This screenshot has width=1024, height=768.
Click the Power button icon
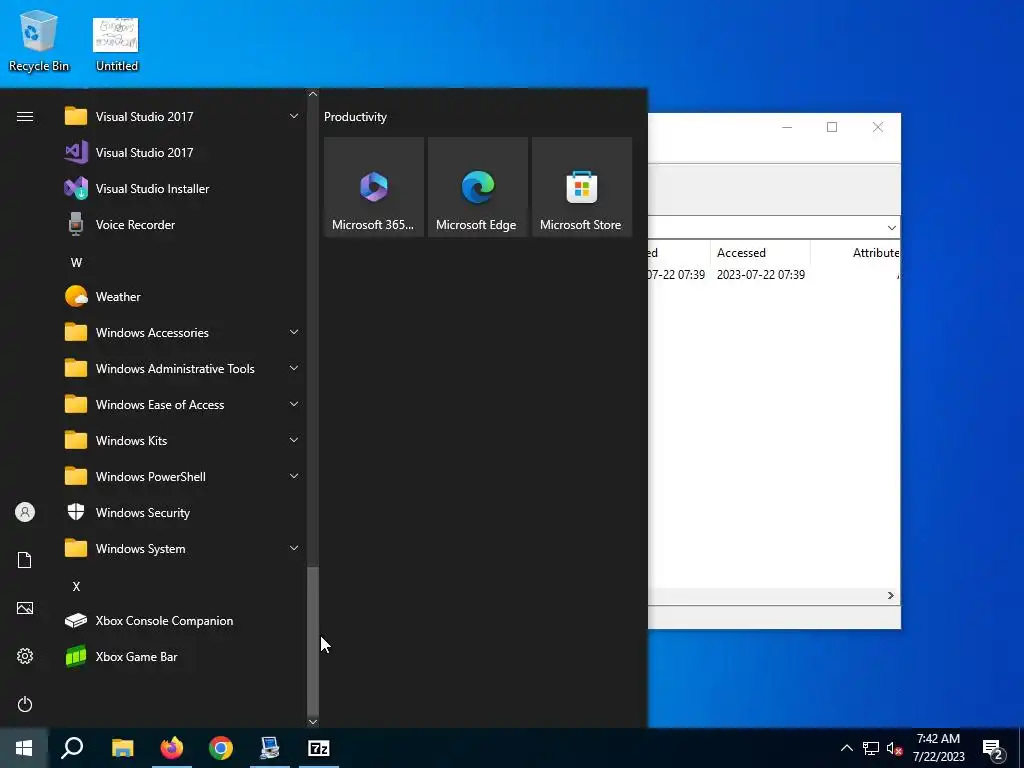point(25,704)
